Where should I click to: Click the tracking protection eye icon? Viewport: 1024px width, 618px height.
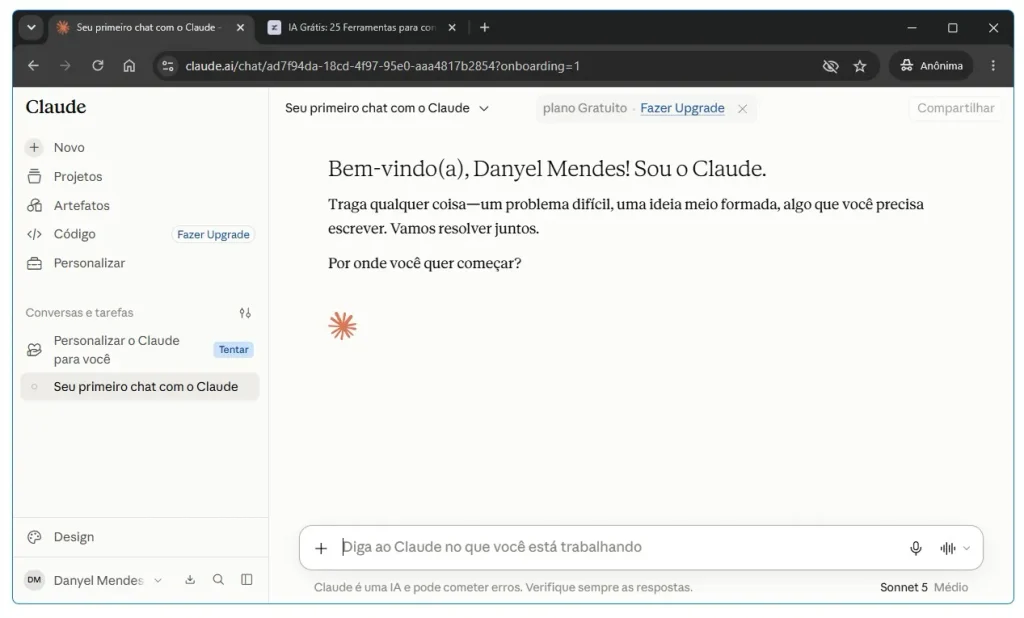[831, 66]
